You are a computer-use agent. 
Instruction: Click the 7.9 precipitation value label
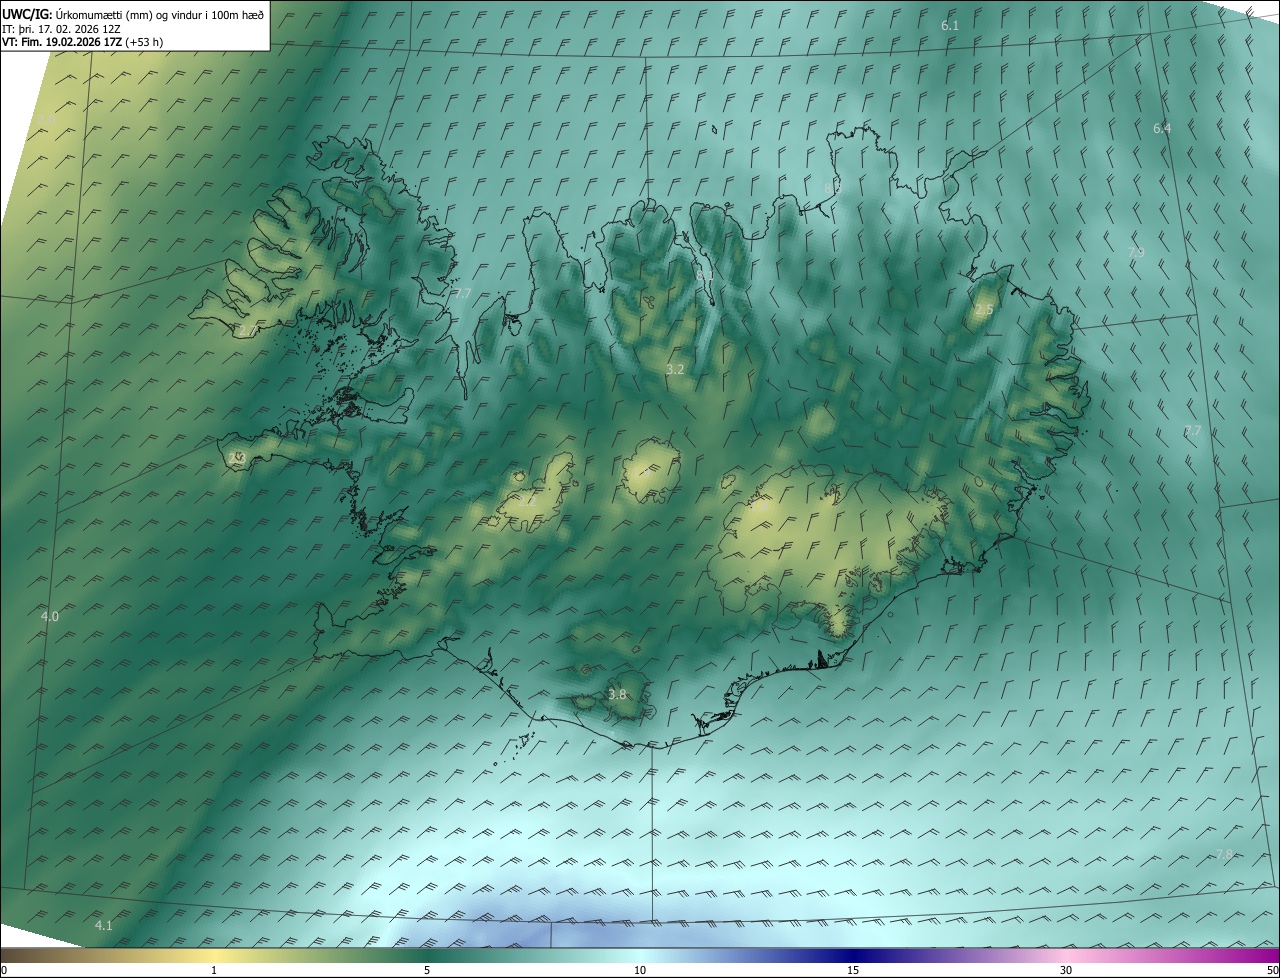pos(1136,252)
